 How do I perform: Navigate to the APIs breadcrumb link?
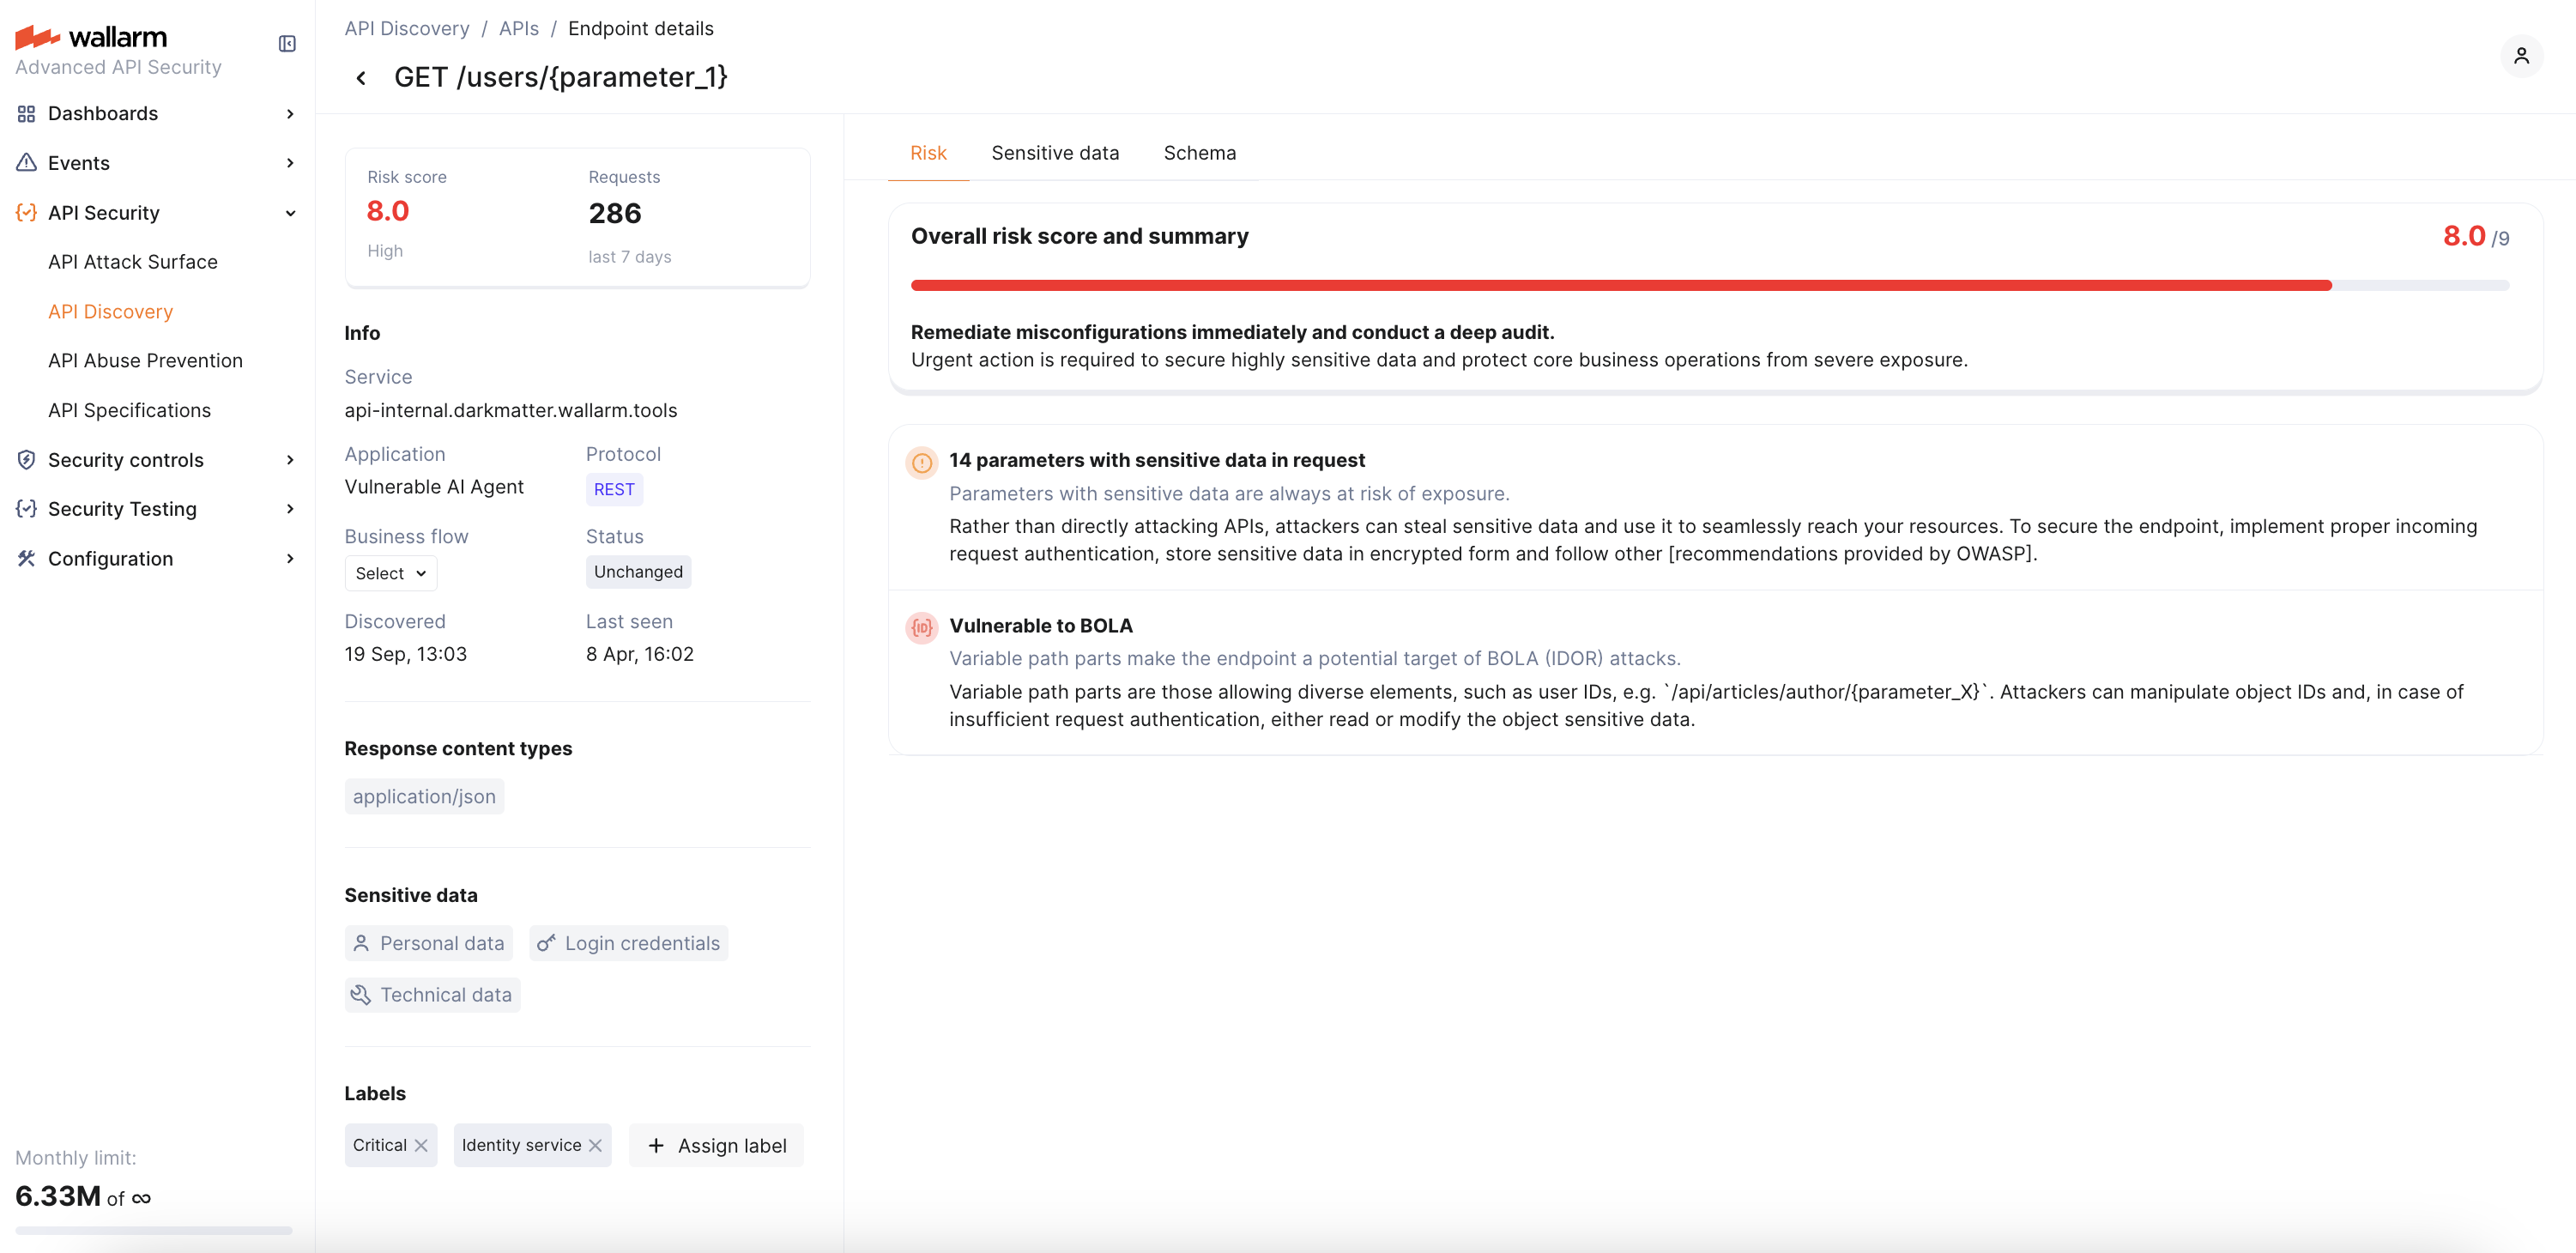[x=518, y=28]
